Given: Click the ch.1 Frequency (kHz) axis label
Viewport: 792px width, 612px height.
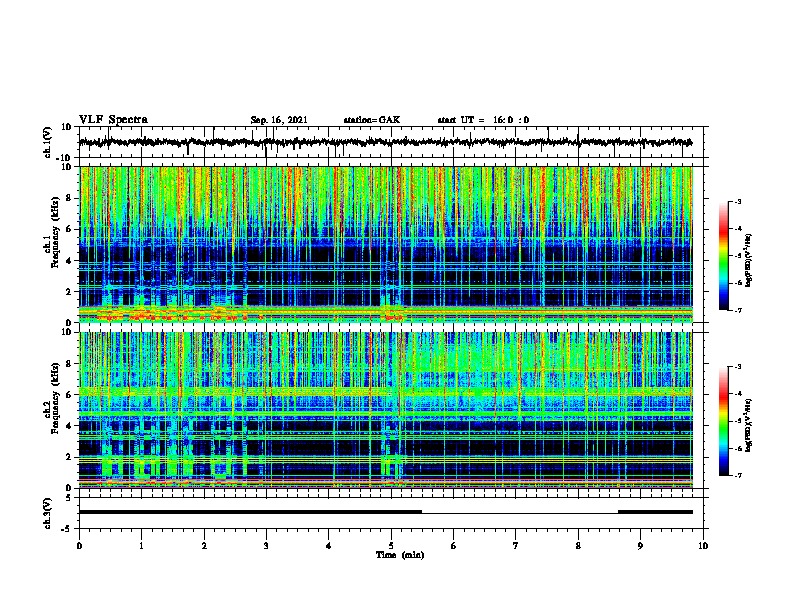Looking at the screenshot, I should (x=52, y=233).
